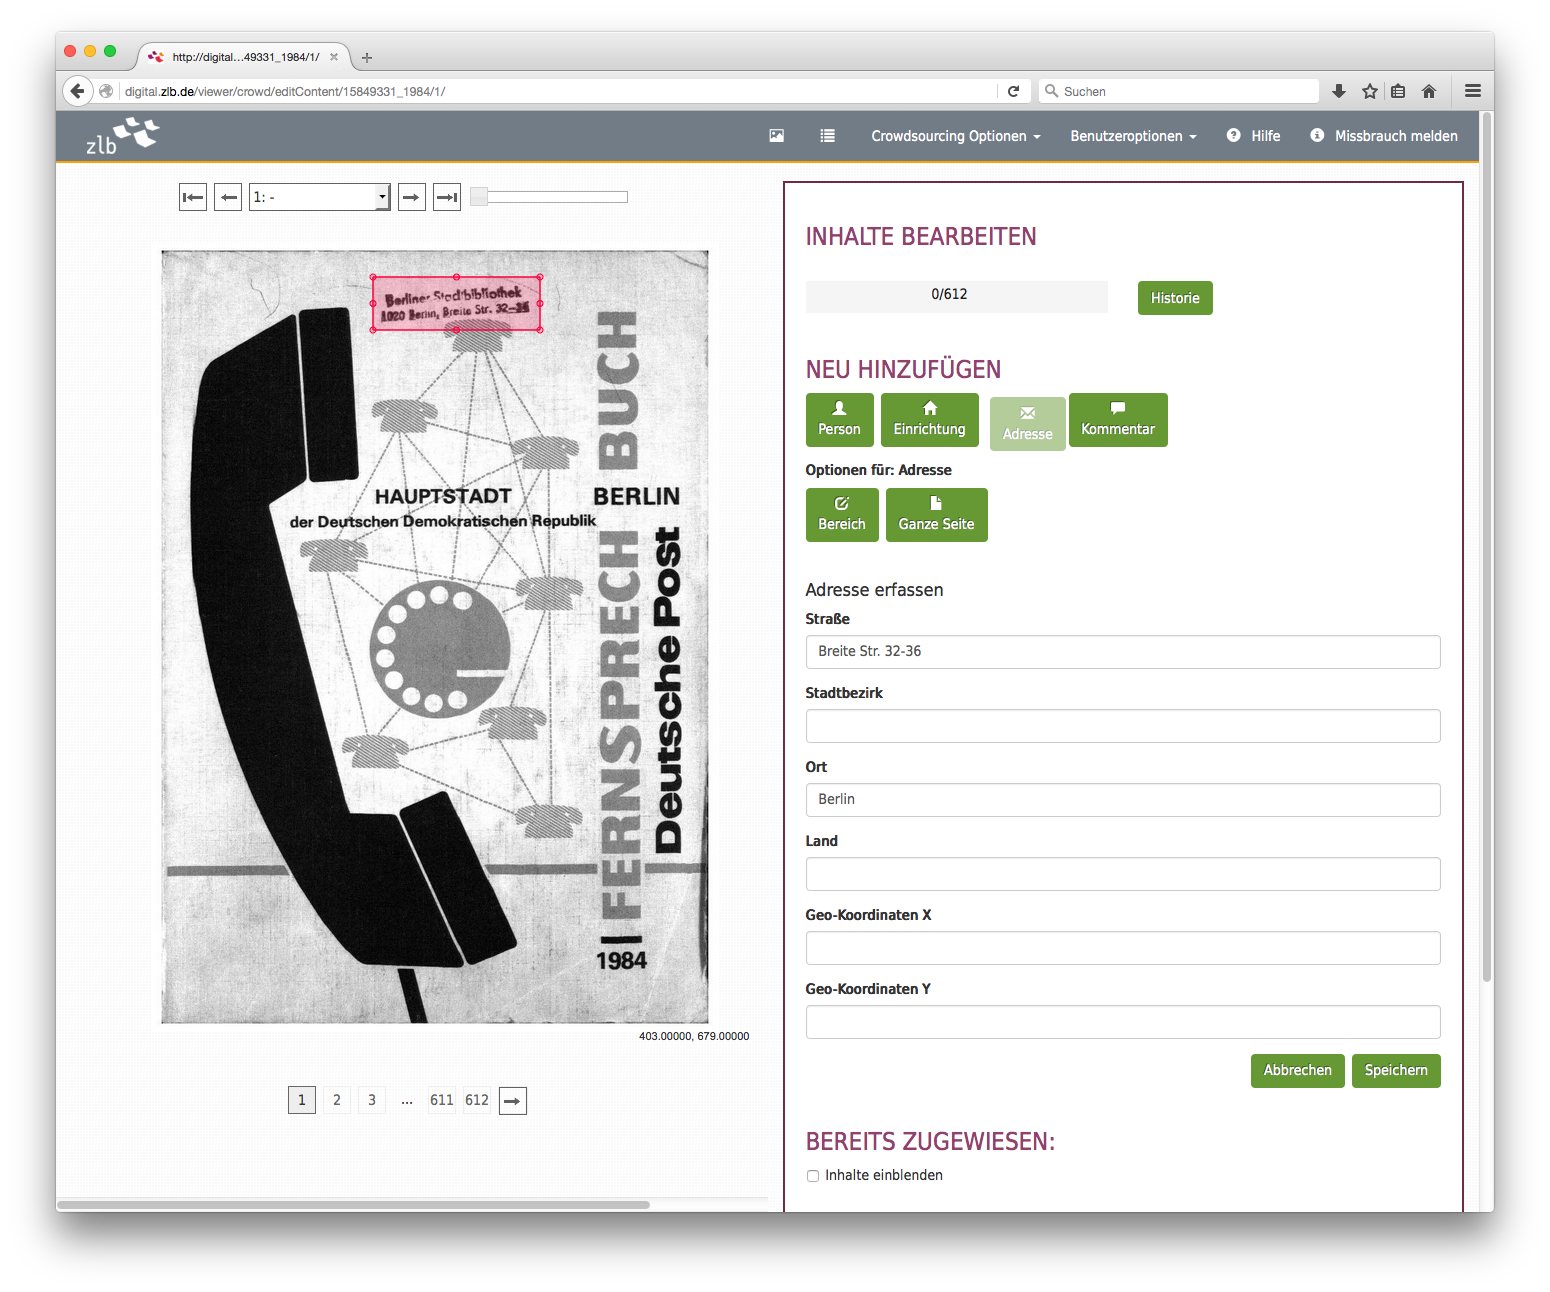1550x1292 pixels.
Task: Jump to last page icon above viewer
Action: coord(447,197)
